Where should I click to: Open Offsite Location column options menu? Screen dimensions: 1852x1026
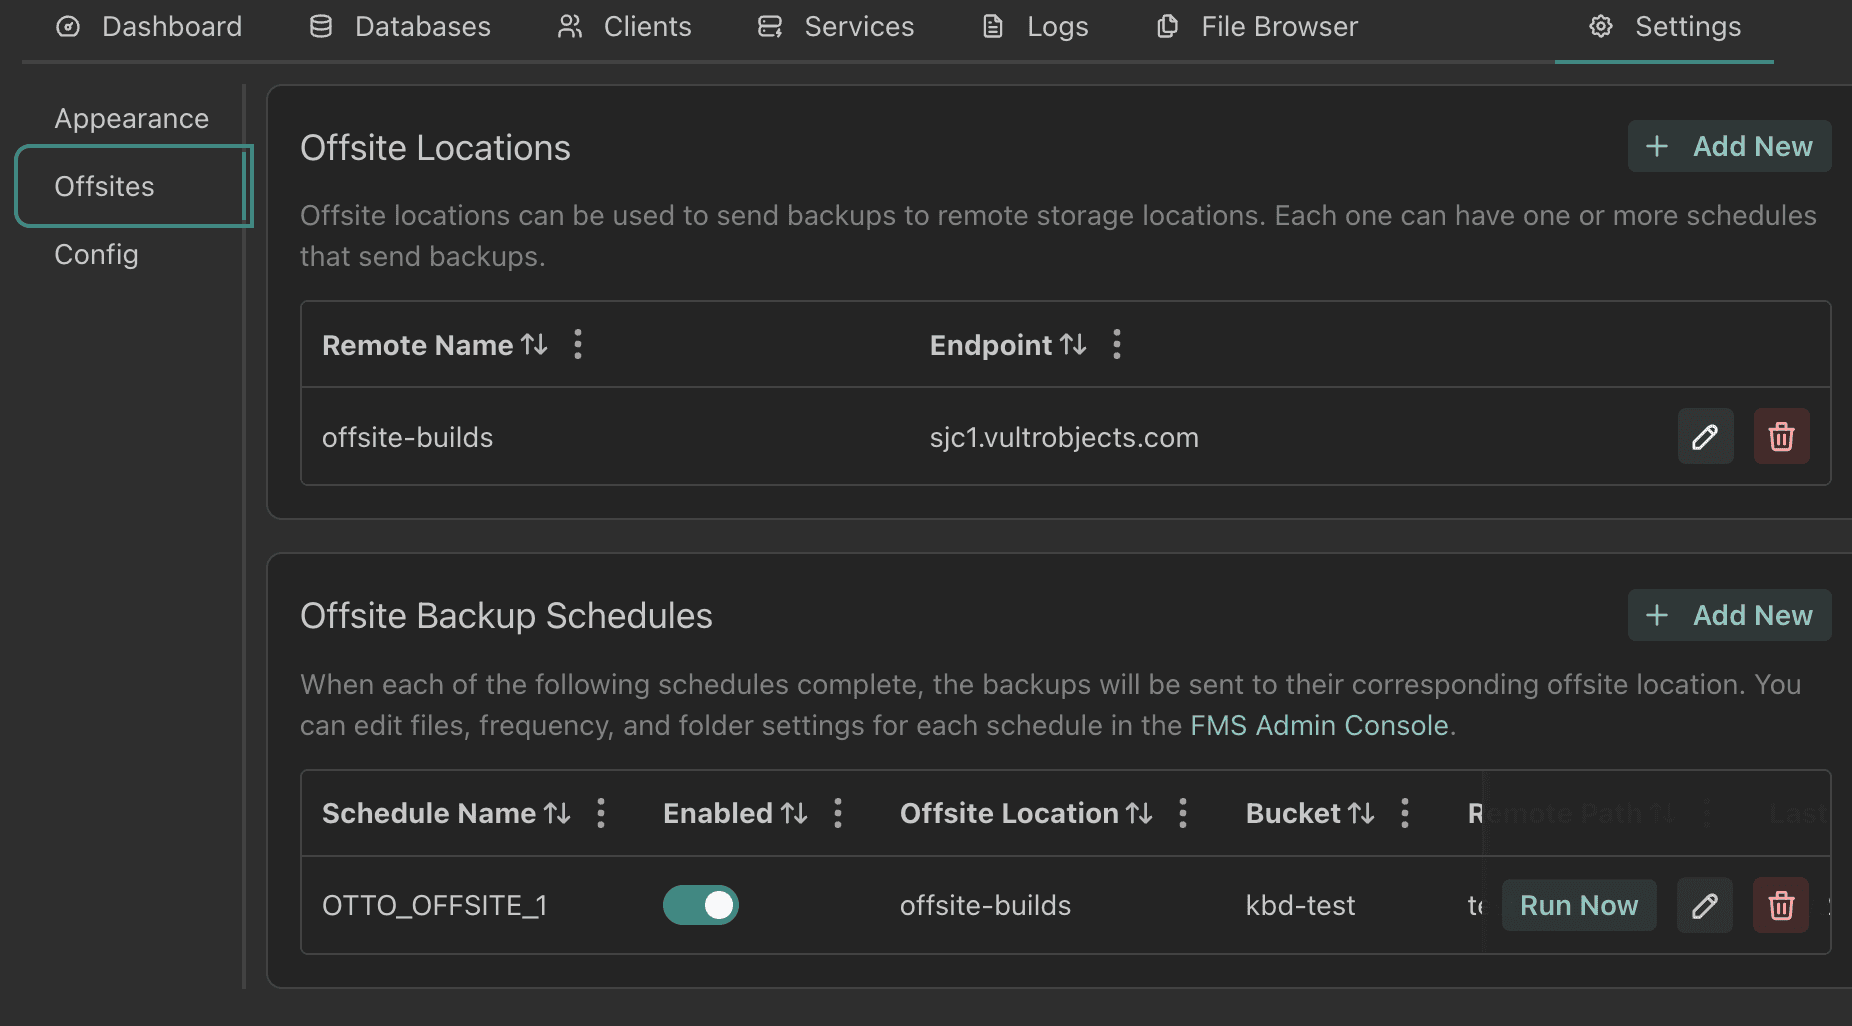click(x=1183, y=814)
